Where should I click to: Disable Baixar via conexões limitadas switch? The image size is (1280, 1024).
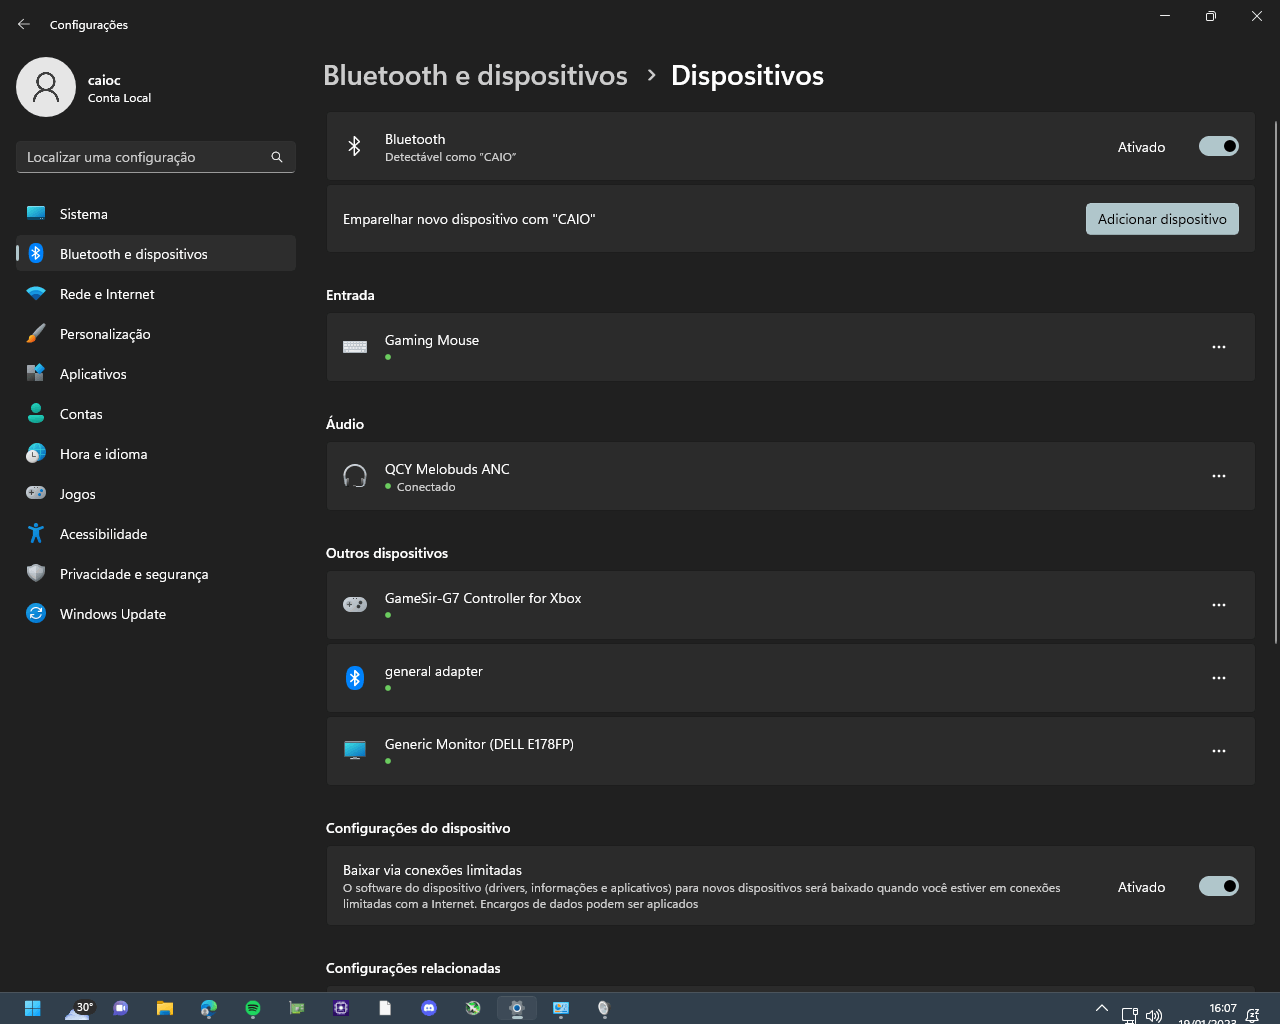[x=1218, y=886]
